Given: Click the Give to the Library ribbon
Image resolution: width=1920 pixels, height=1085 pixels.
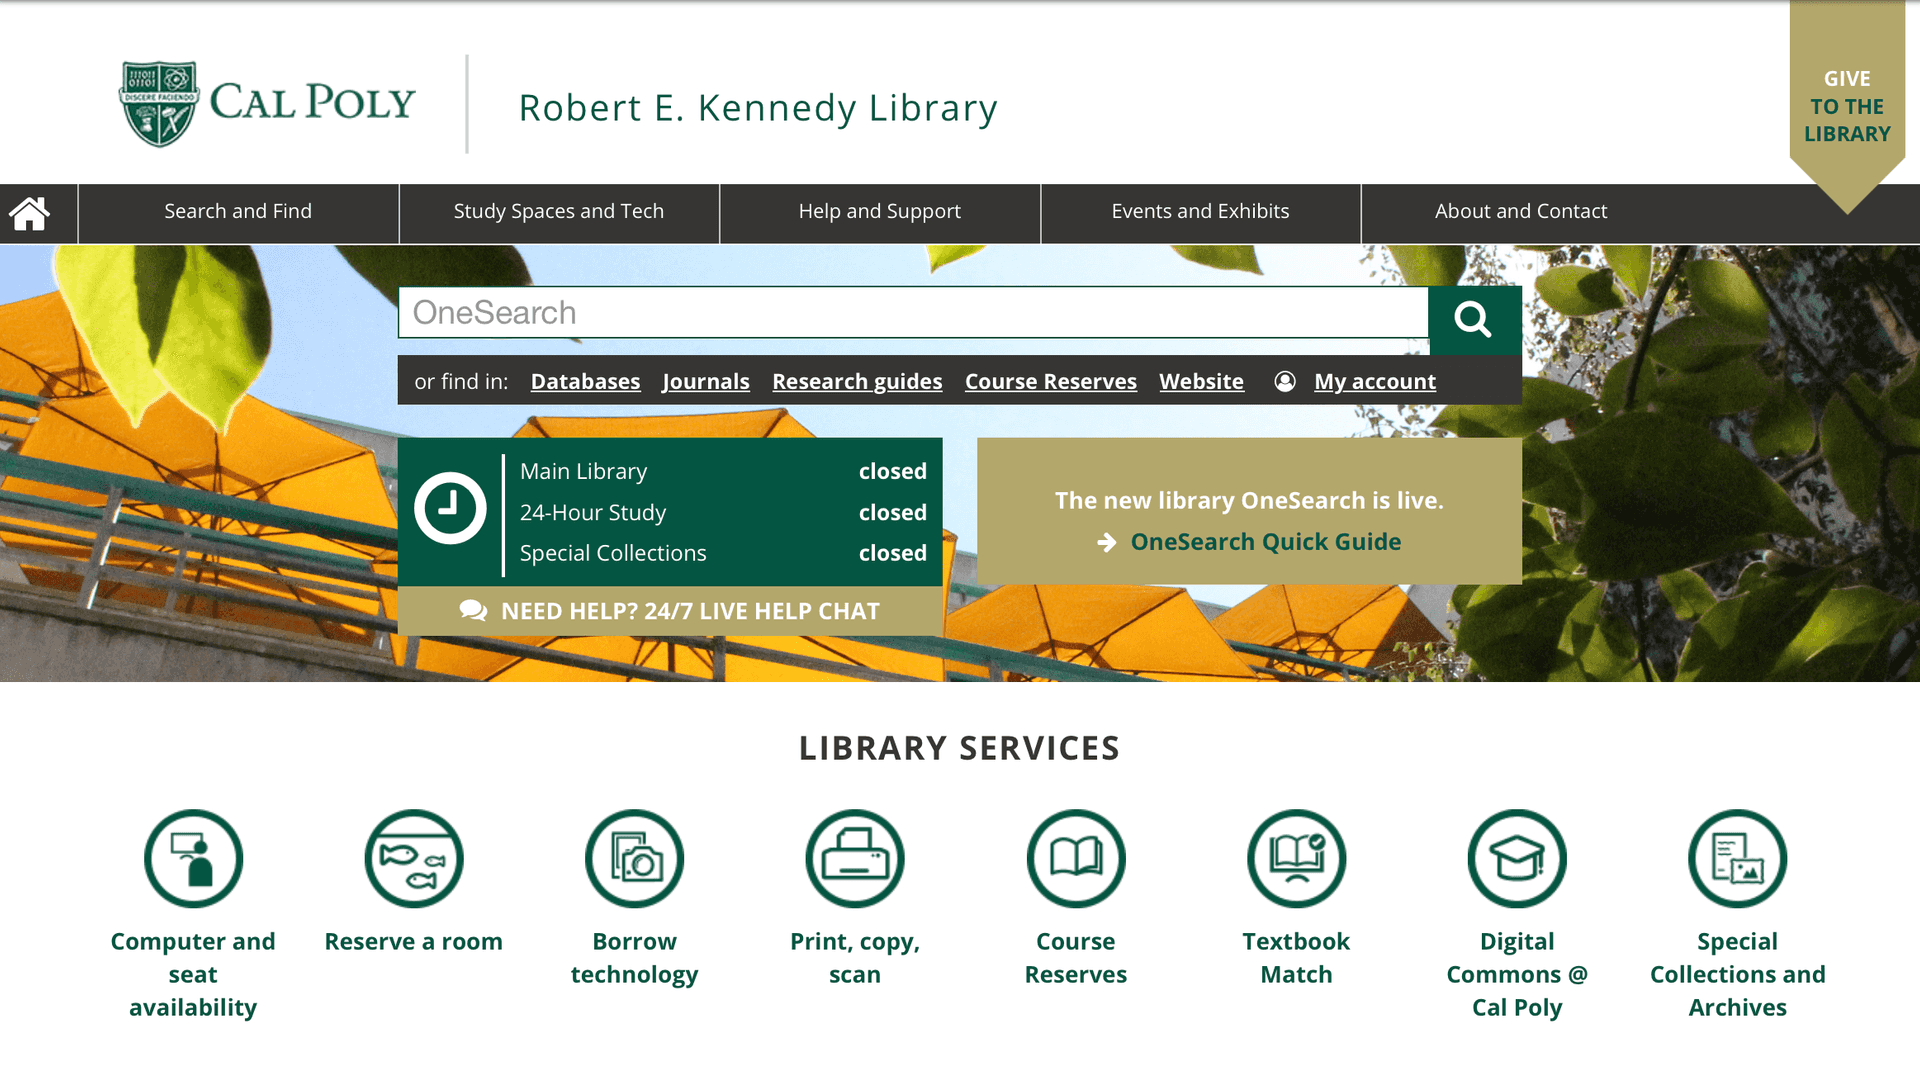Looking at the screenshot, I should [x=1847, y=105].
